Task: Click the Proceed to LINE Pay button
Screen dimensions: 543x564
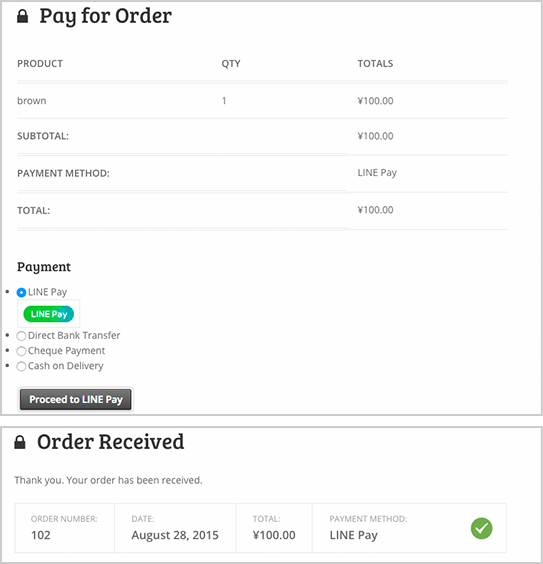Action: pos(76,399)
